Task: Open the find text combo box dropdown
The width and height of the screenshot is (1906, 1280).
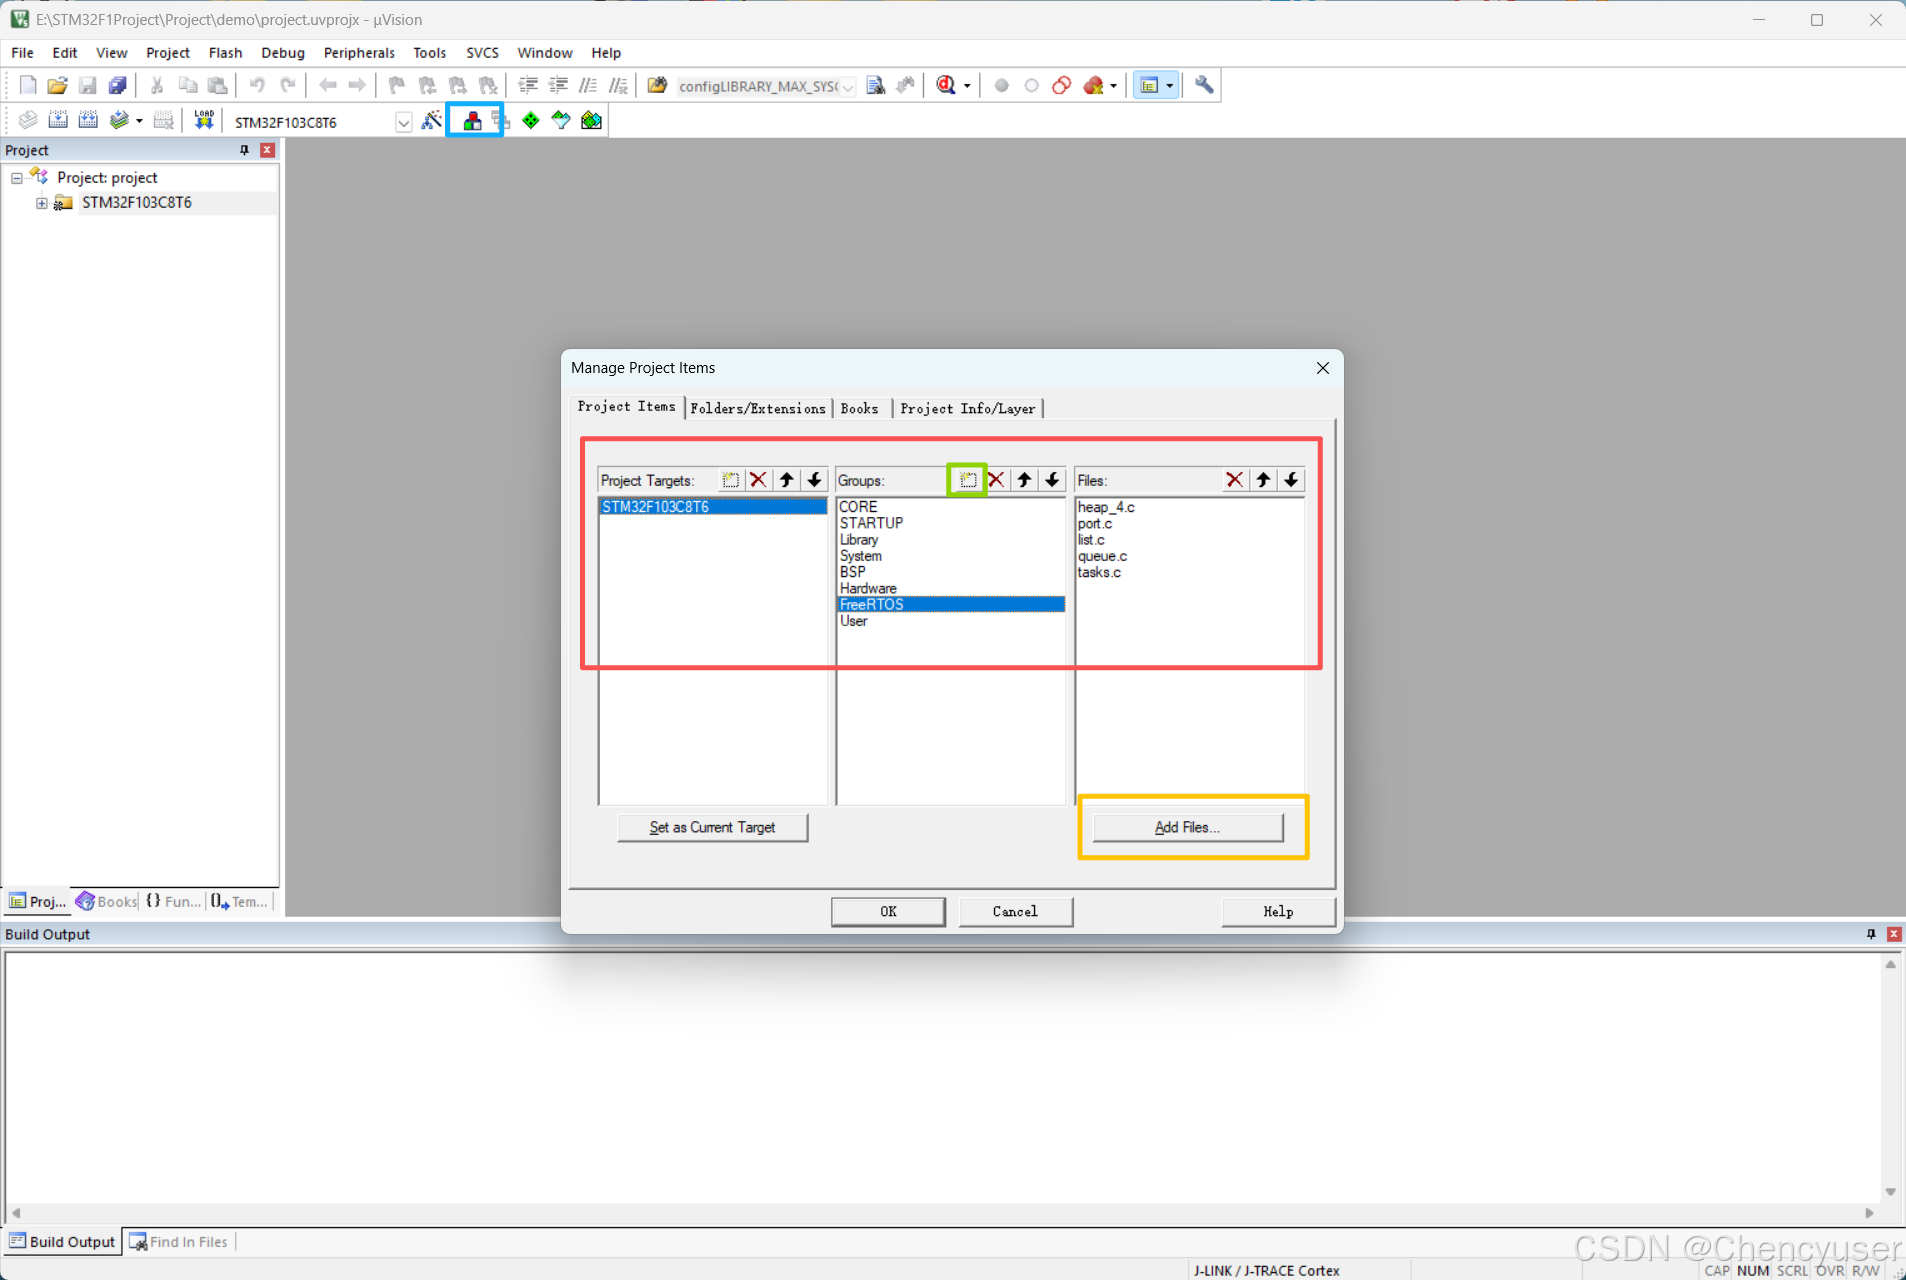Action: [x=848, y=86]
